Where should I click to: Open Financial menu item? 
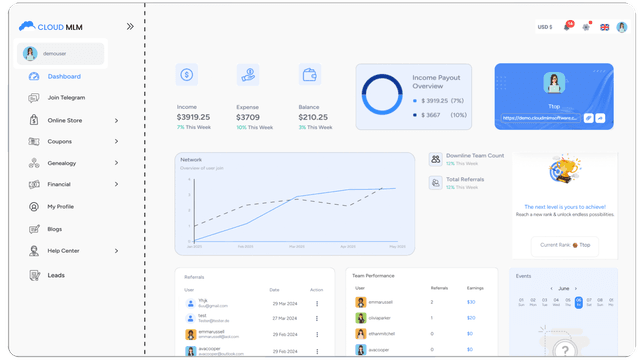click(59, 184)
